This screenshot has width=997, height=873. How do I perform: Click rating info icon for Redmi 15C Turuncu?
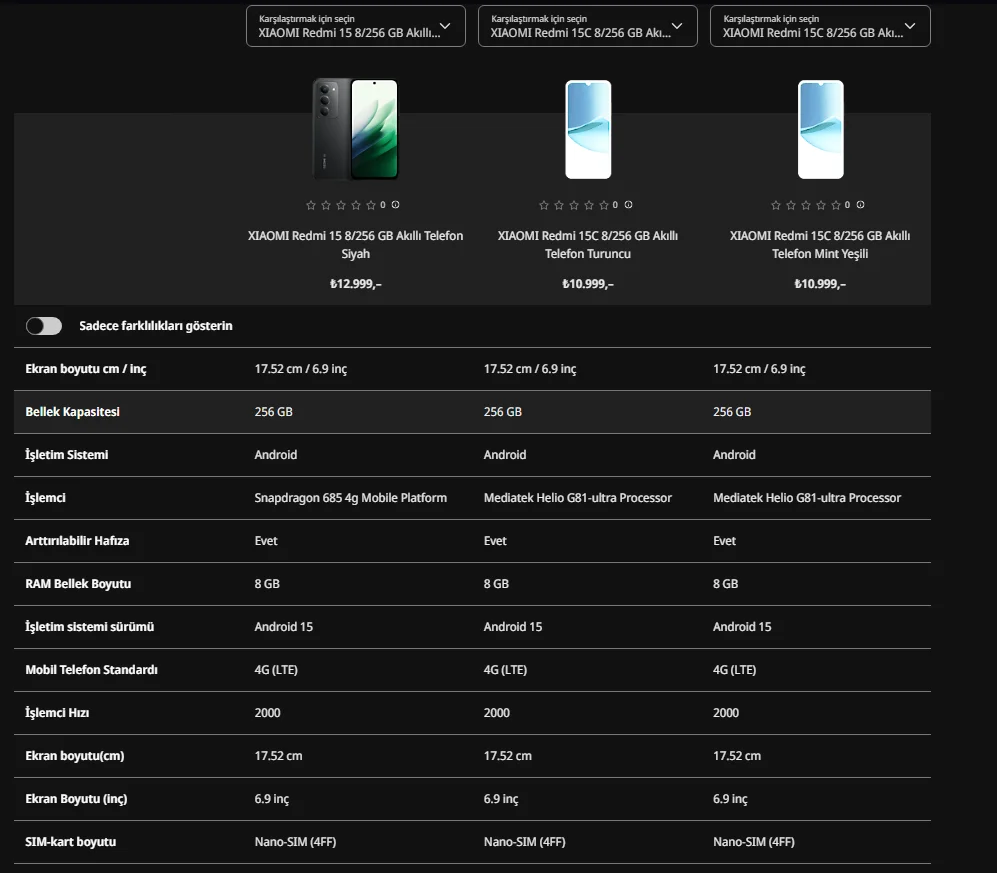pos(628,205)
